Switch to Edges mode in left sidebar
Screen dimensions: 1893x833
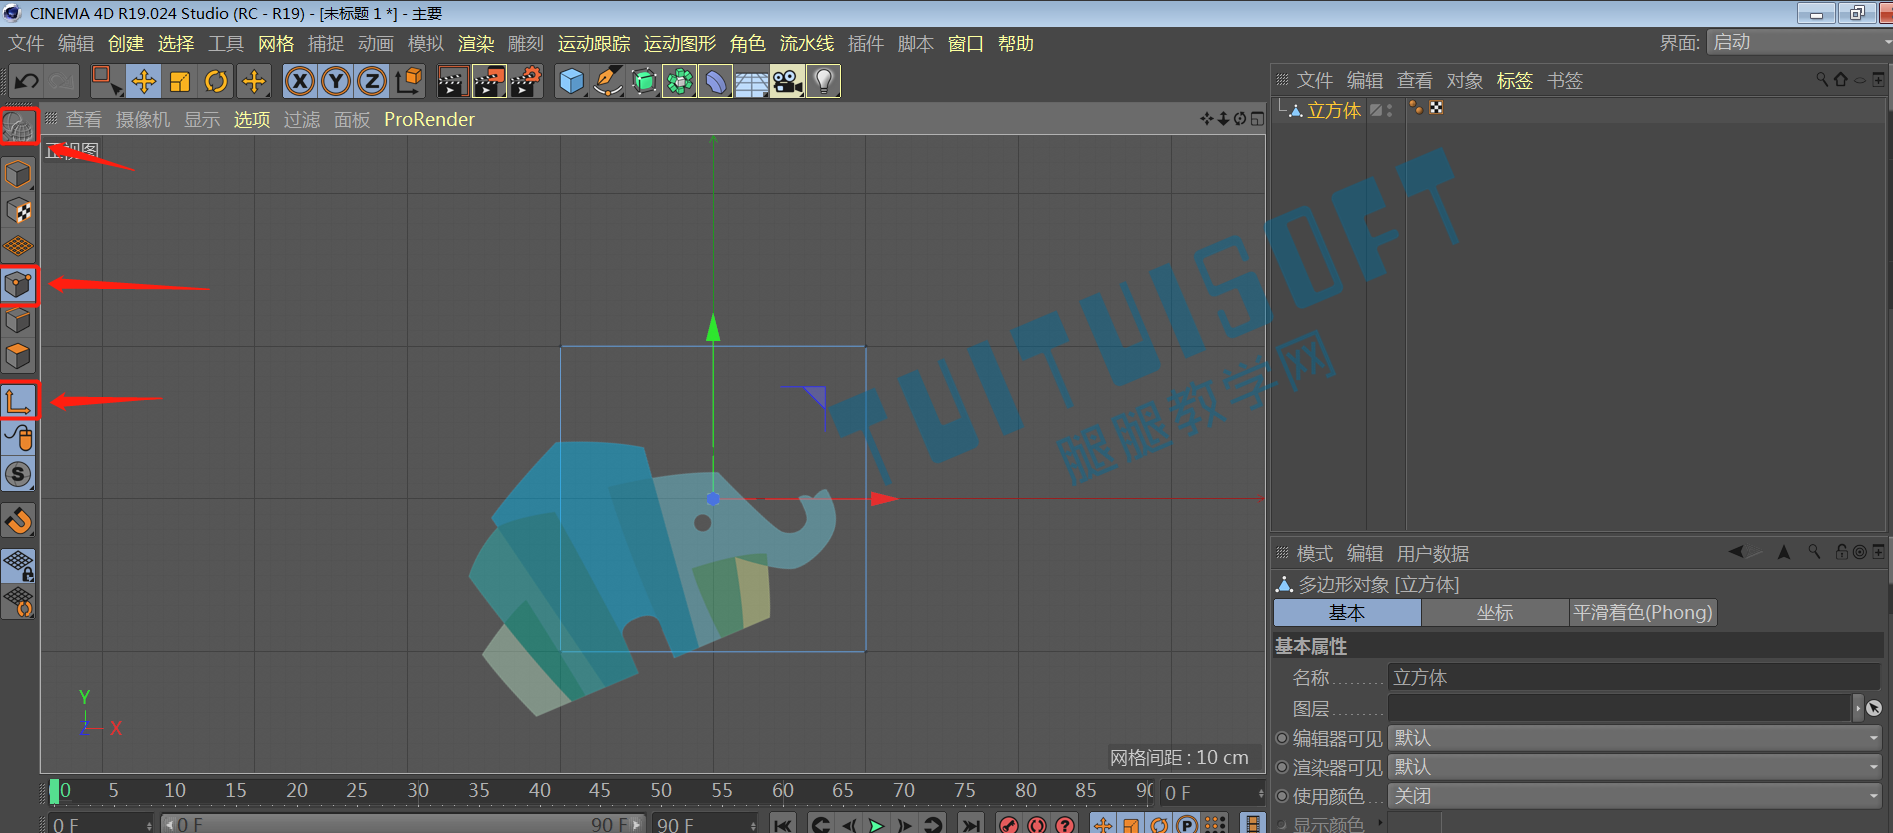click(19, 321)
